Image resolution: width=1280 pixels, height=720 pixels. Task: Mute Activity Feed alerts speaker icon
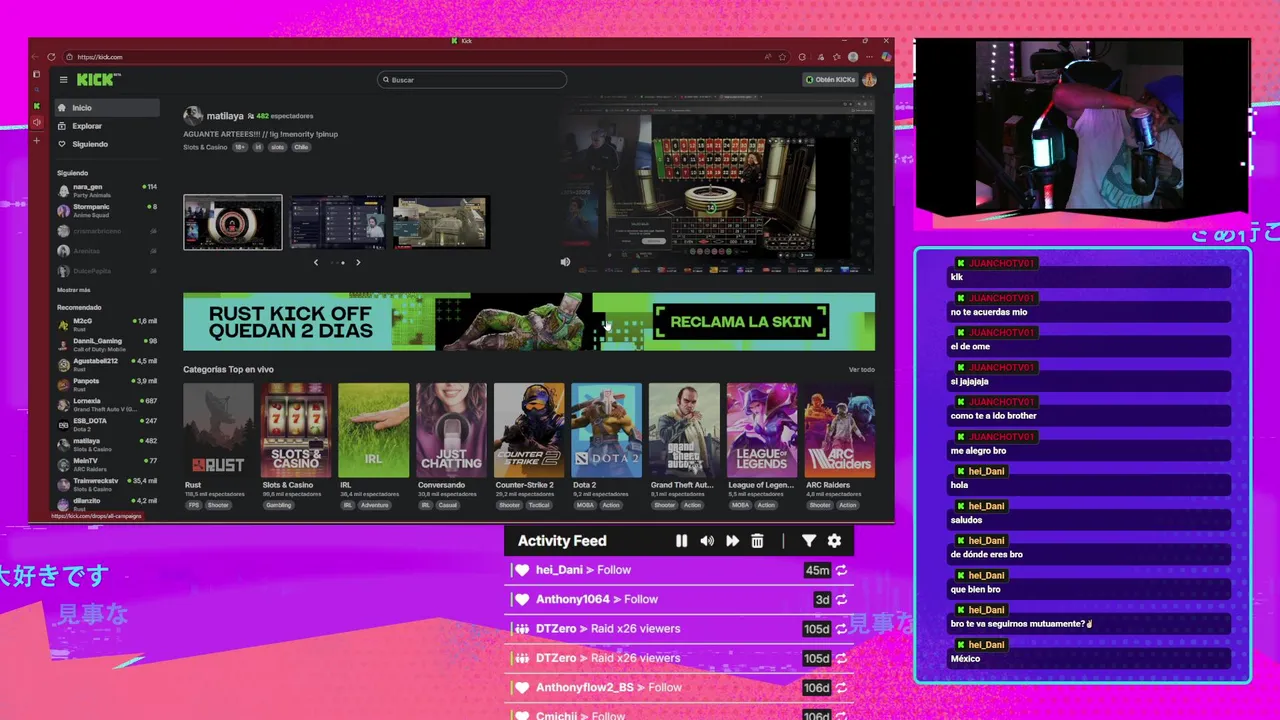(707, 541)
